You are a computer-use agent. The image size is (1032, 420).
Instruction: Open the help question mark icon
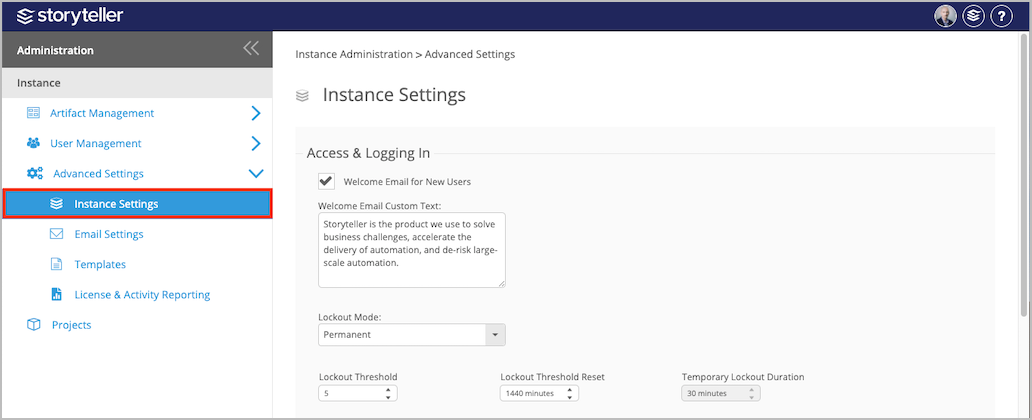[x=1001, y=16]
